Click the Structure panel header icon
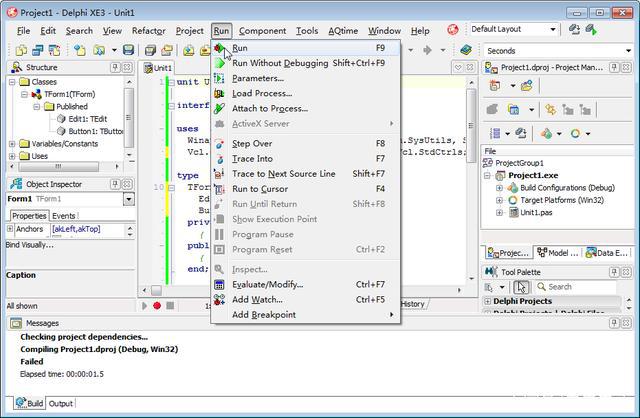The height and width of the screenshot is (418, 640). coord(17,67)
